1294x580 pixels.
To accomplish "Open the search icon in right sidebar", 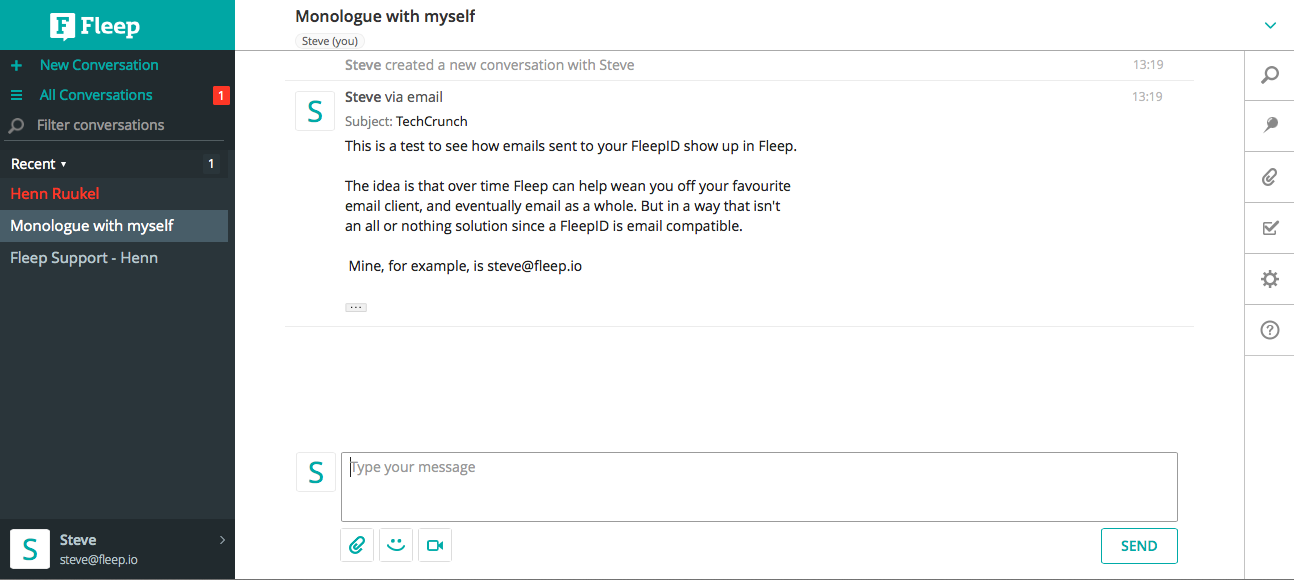I will pyautogui.click(x=1270, y=75).
